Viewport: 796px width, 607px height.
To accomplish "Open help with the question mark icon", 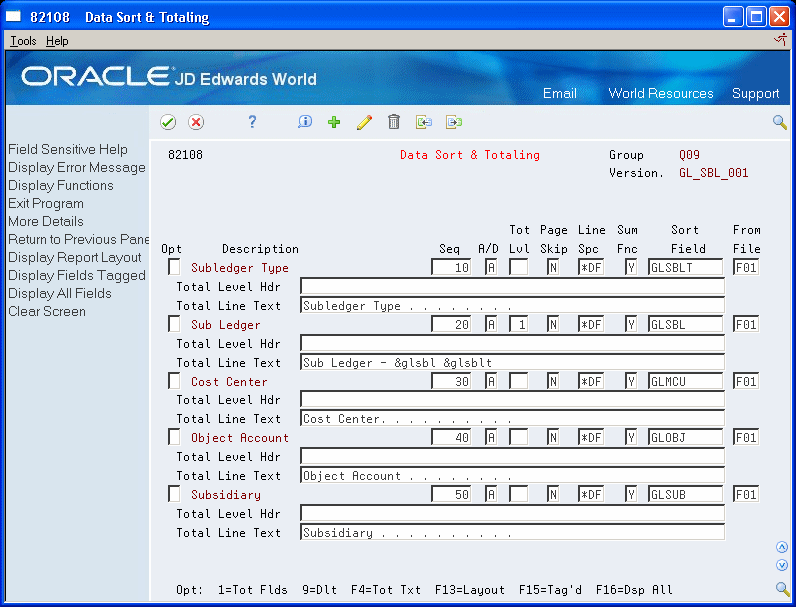I will tap(252, 122).
